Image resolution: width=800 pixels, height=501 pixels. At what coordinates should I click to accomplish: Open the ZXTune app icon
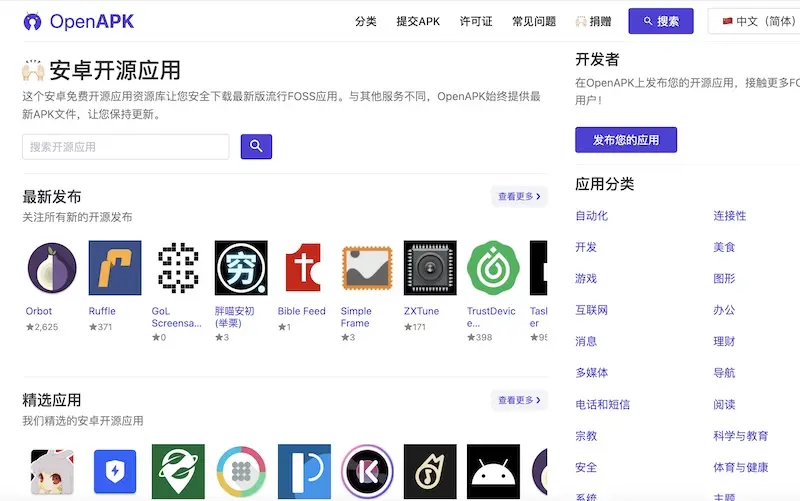(430, 268)
